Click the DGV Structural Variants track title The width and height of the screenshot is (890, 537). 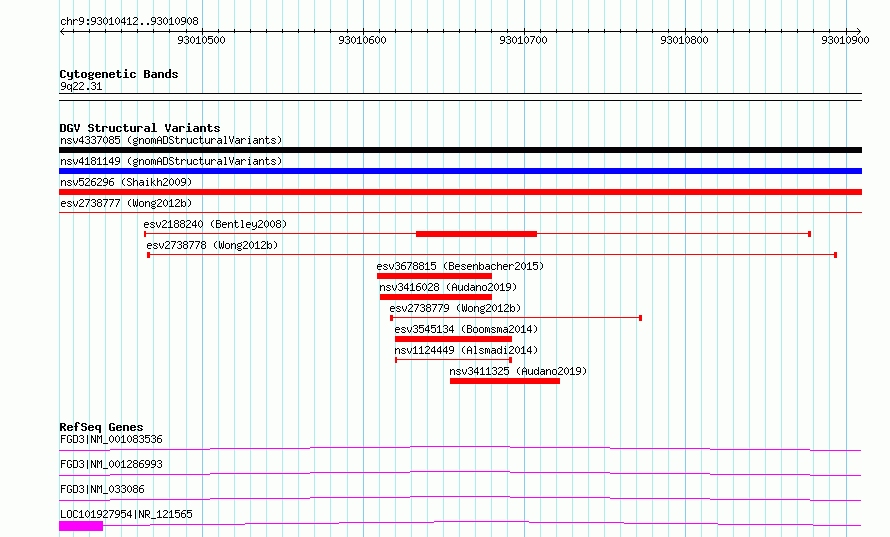coord(140,128)
